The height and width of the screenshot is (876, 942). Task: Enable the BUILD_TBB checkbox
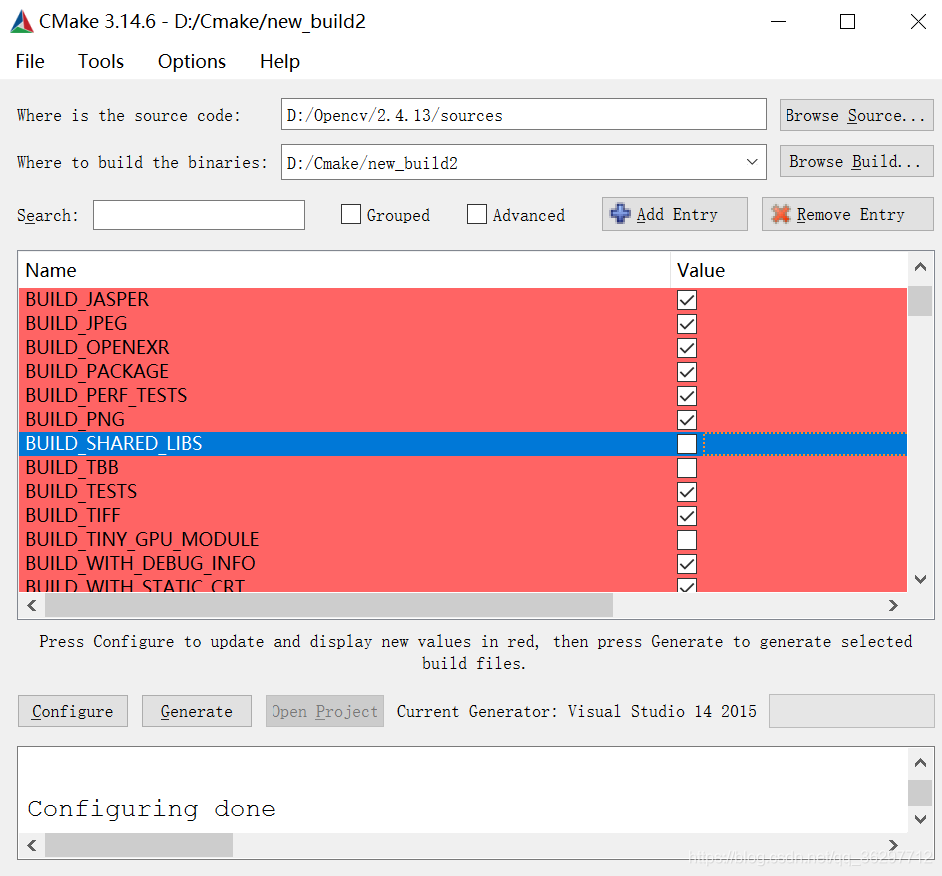(x=687, y=468)
